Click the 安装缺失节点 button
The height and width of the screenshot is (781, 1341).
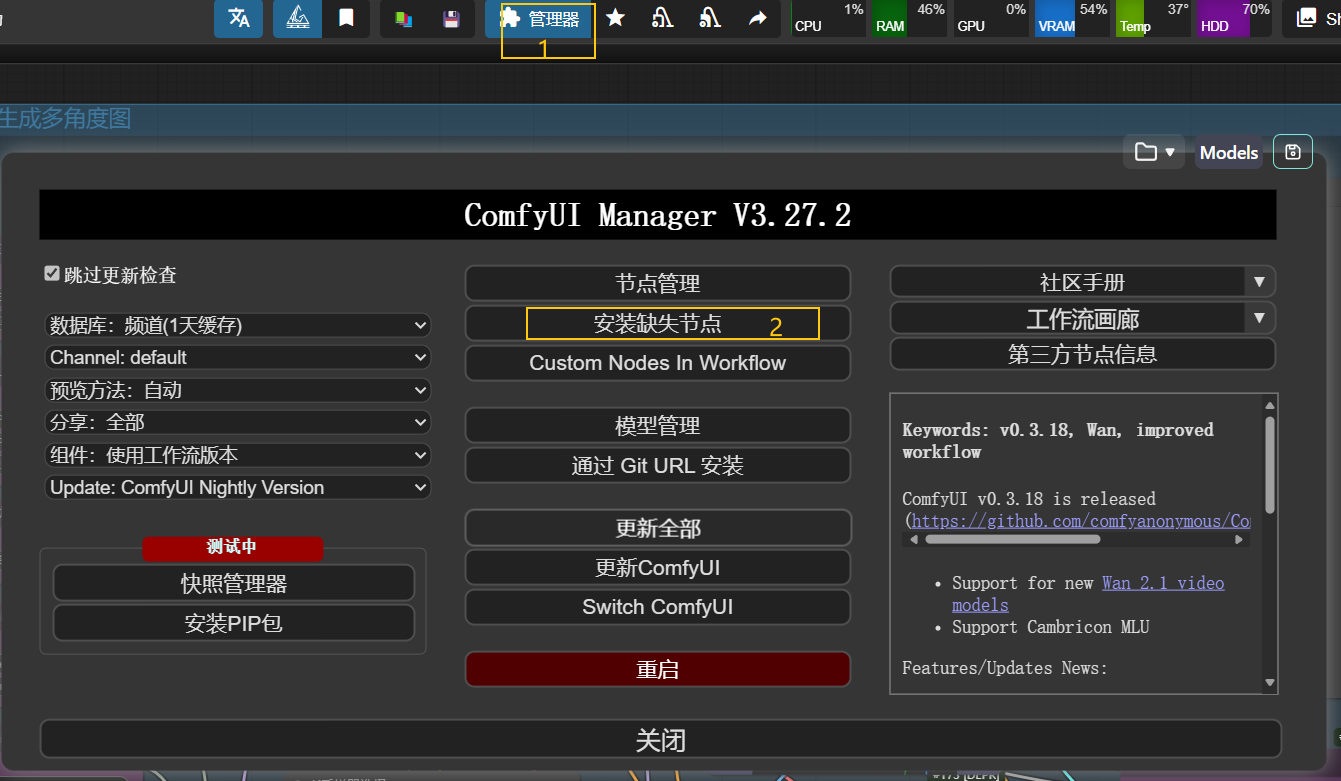pos(658,323)
